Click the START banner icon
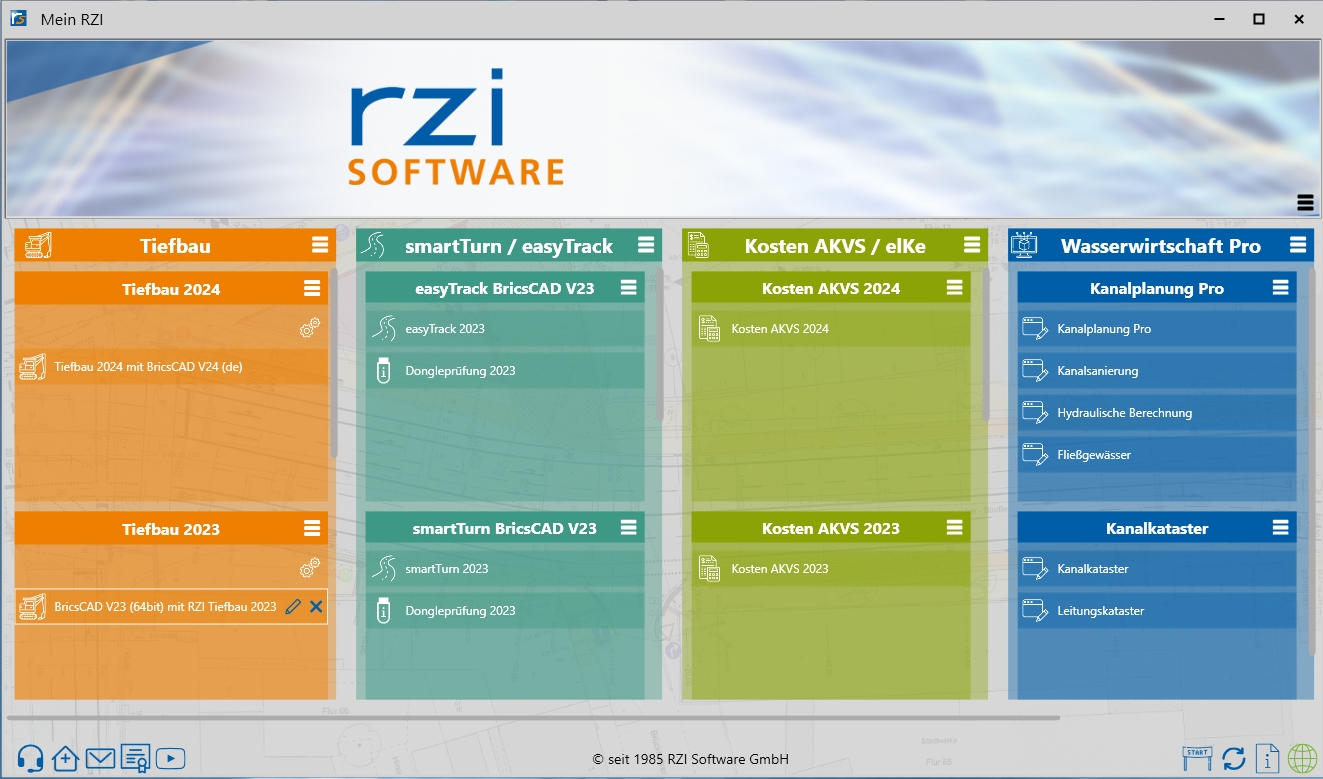Screen dimensions: 1323x779 tap(1197, 757)
